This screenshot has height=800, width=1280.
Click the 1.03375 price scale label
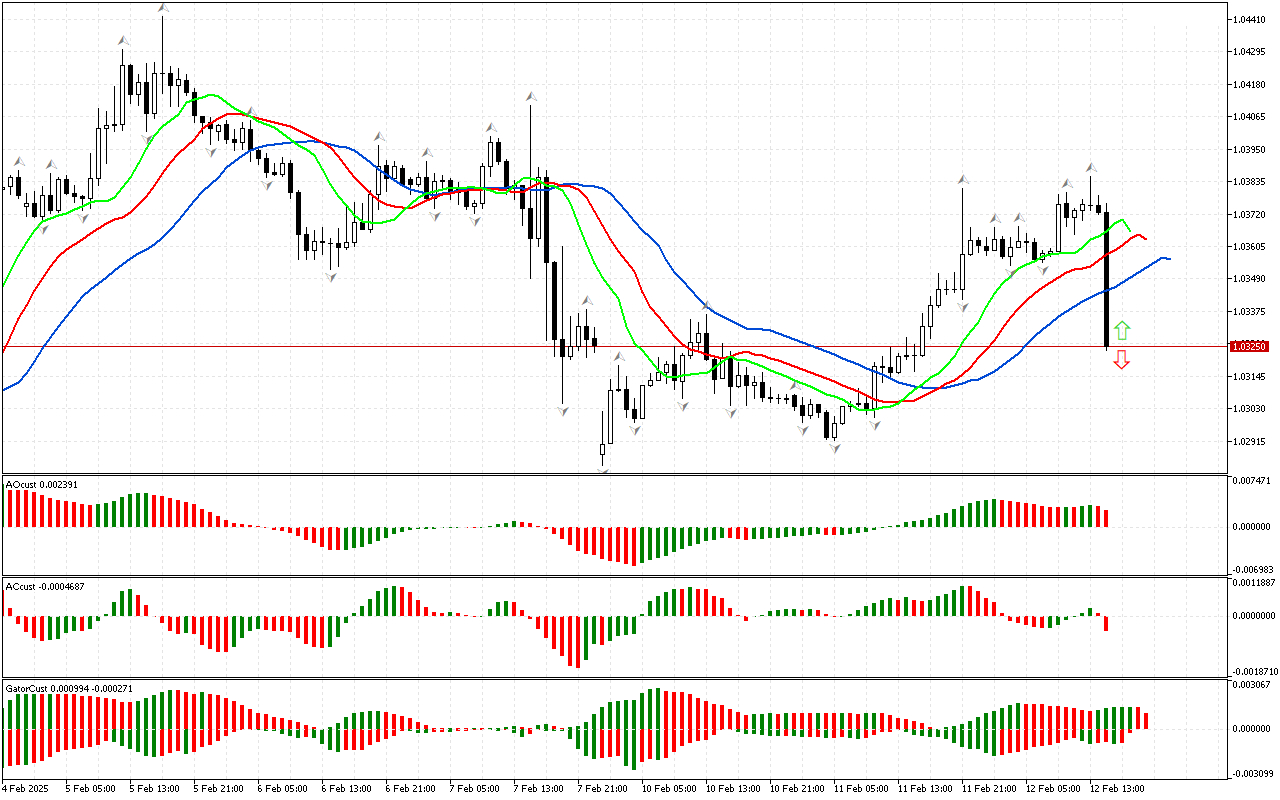point(1248,312)
